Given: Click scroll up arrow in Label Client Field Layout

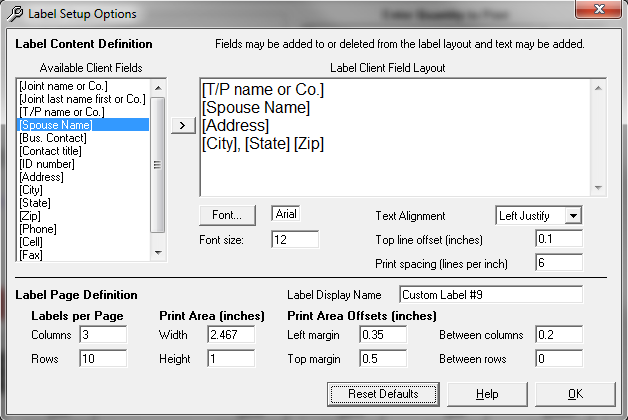Looking at the screenshot, I should 598,88.
